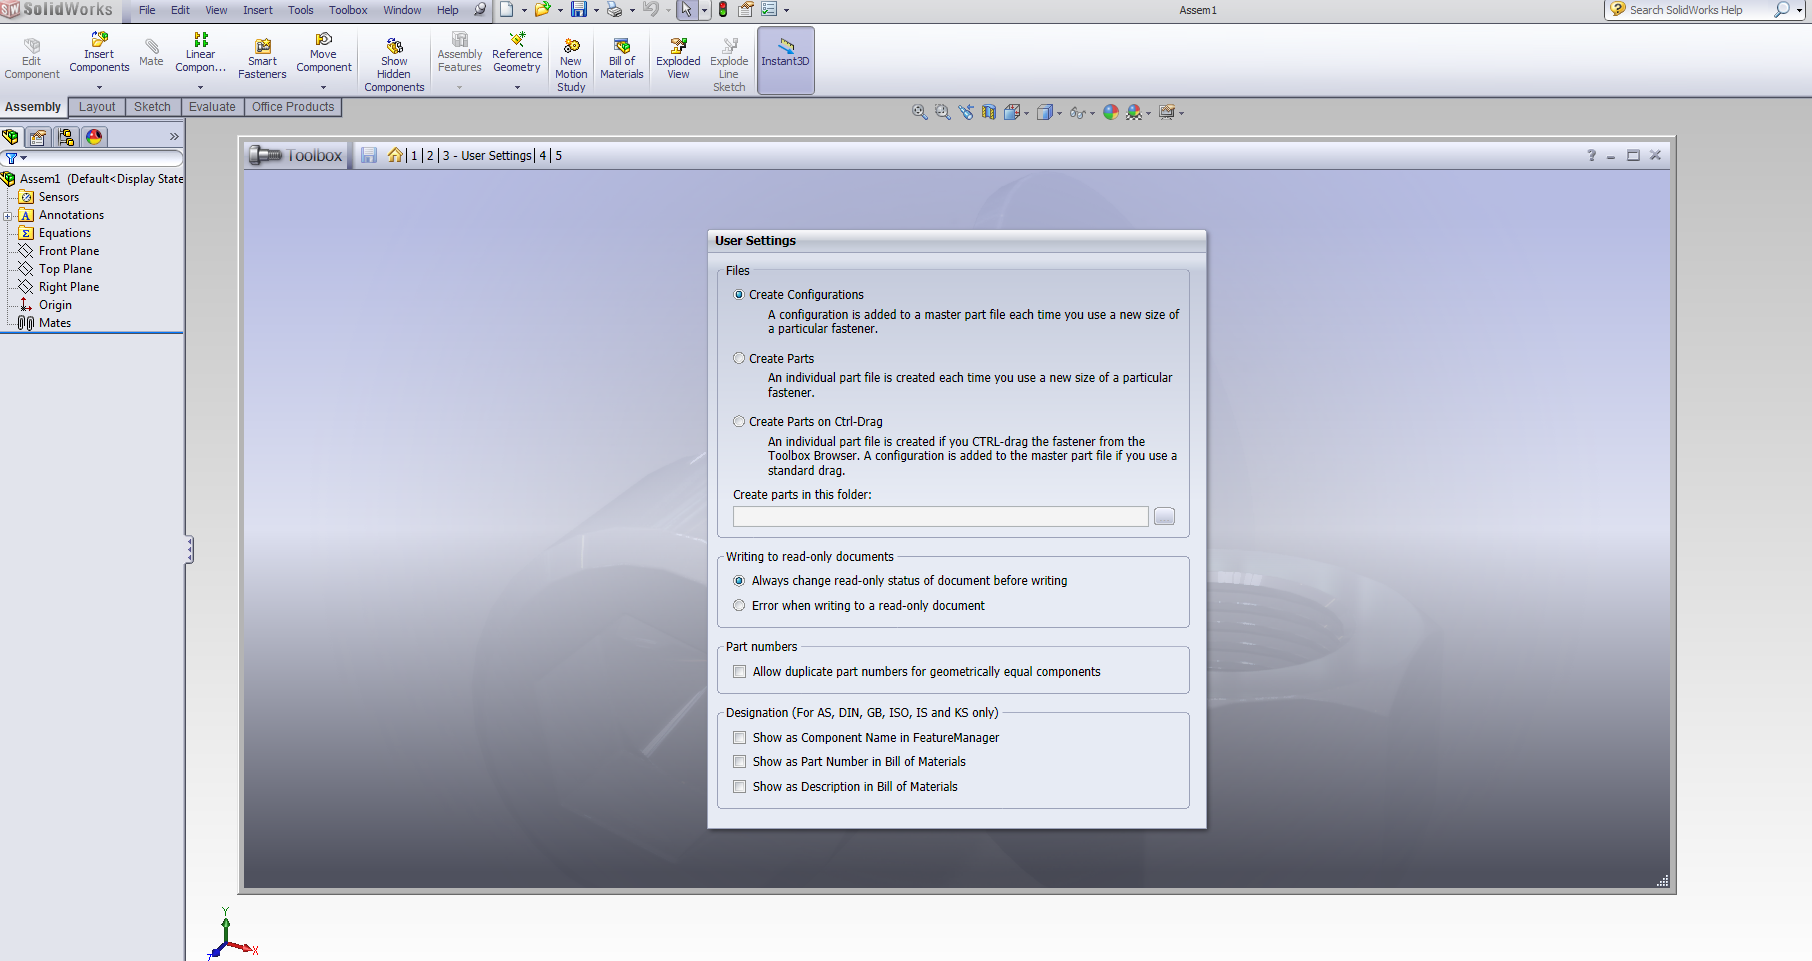Open the Hide/Show Items dropdown arrow
Image resolution: width=1812 pixels, height=961 pixels.
click(1092, 113)
